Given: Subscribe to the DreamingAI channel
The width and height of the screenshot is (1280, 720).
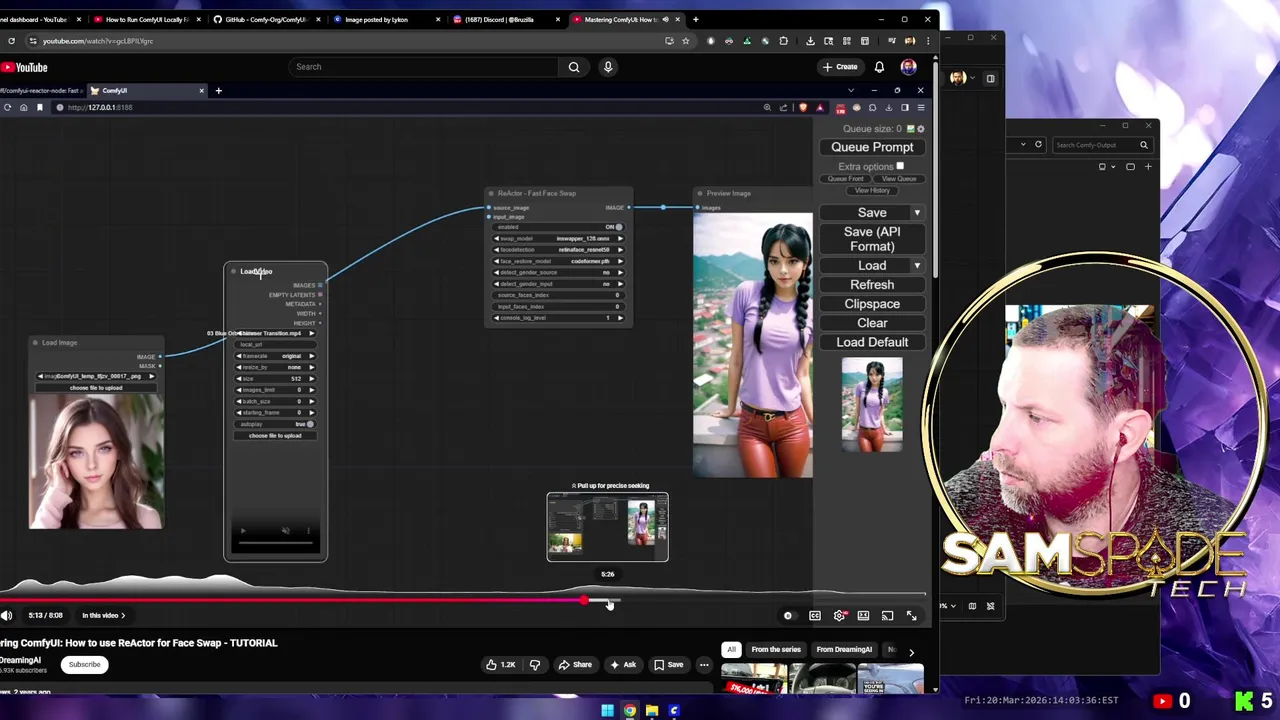Looking at the screenshot, I should [x=85, y=665].
